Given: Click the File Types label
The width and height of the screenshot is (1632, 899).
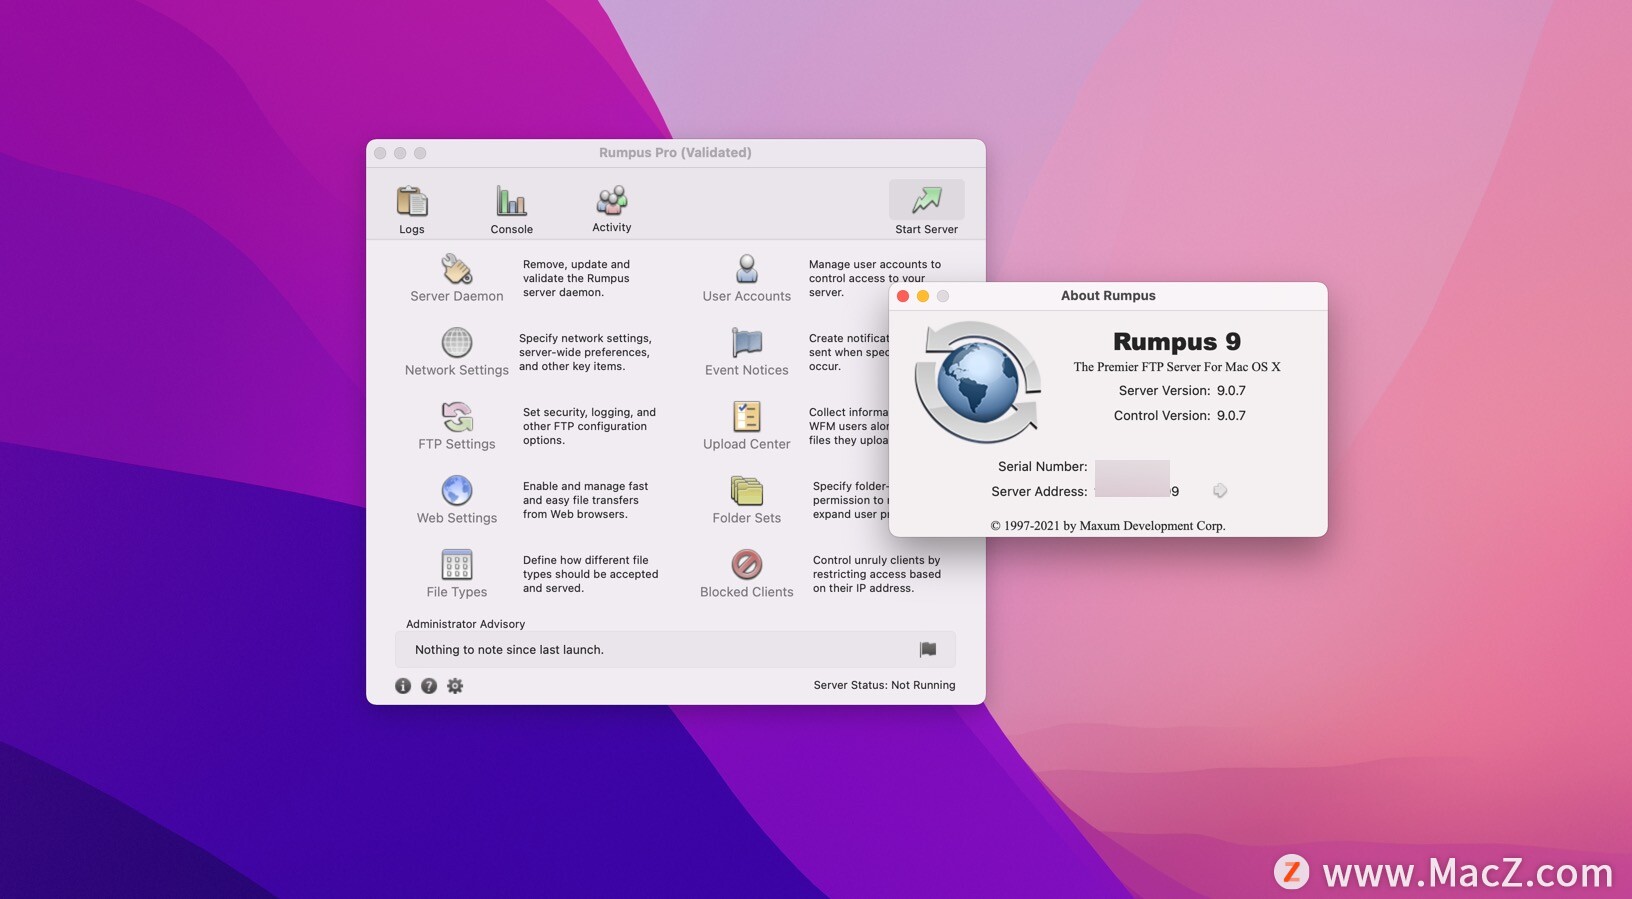Looking at the screenshot, I should point(457,592).
